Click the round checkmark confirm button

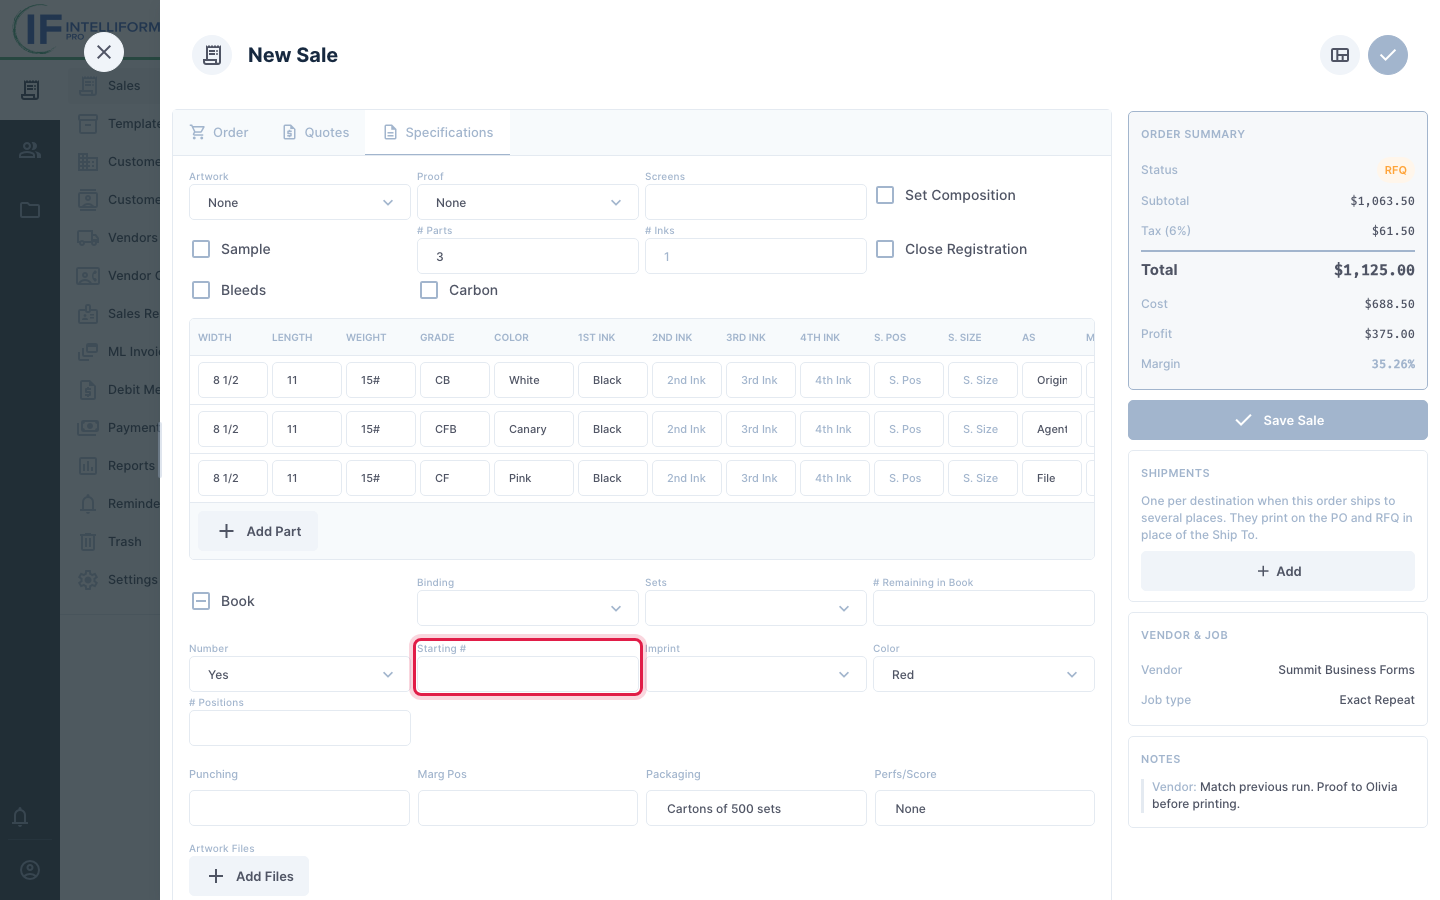[1388, 55]
